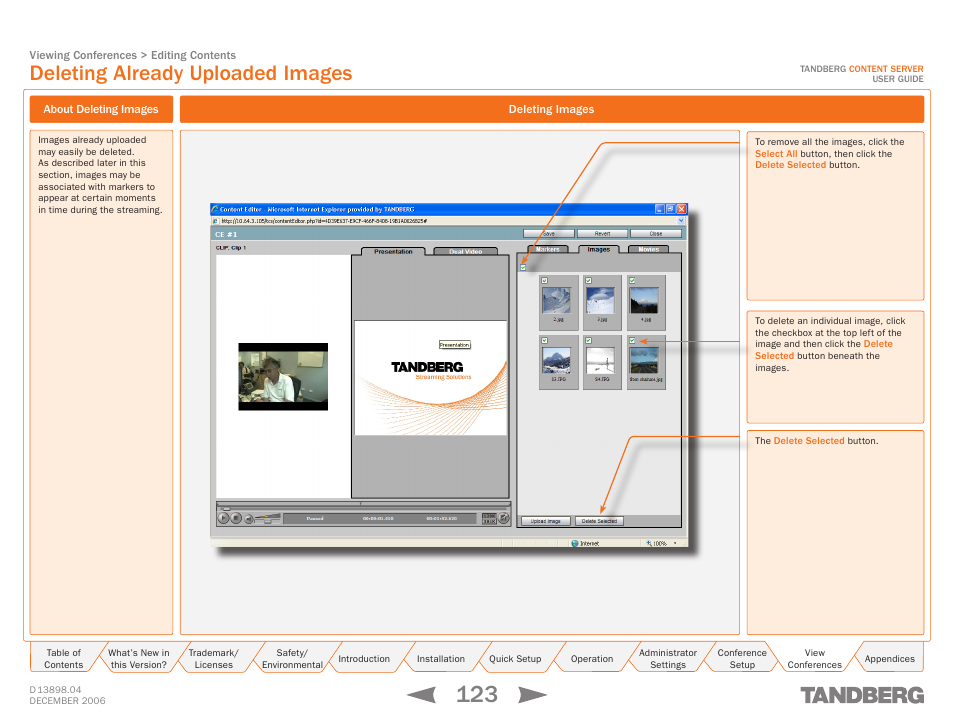Open the Dual Video tab
This screenshot has height=718, width=954.
(465, 251)
